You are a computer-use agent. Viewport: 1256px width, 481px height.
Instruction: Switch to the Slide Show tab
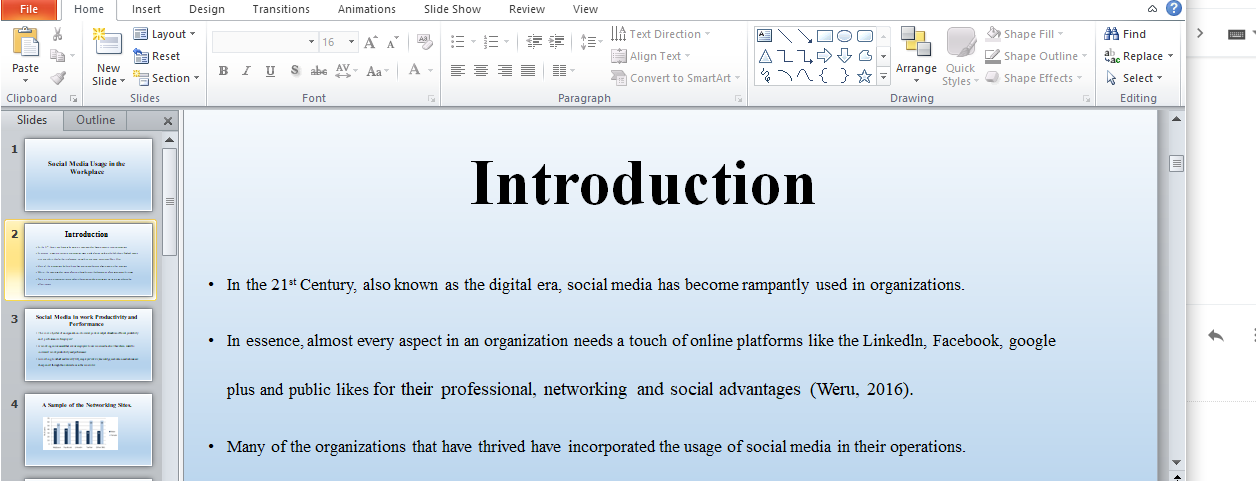pyautogui.click(x=452, y=9)
